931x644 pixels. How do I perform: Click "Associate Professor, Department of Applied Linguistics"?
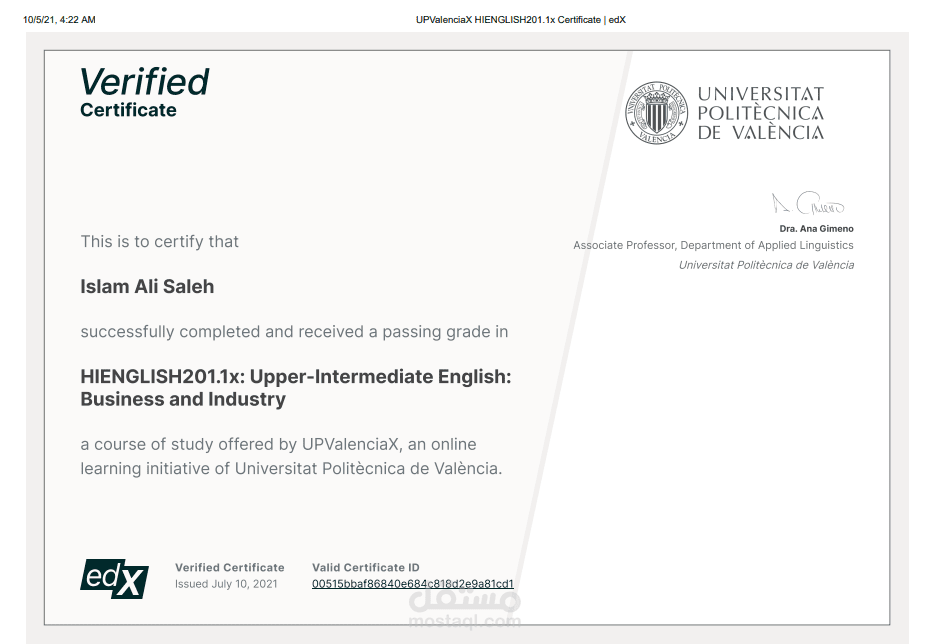(713, 245)
